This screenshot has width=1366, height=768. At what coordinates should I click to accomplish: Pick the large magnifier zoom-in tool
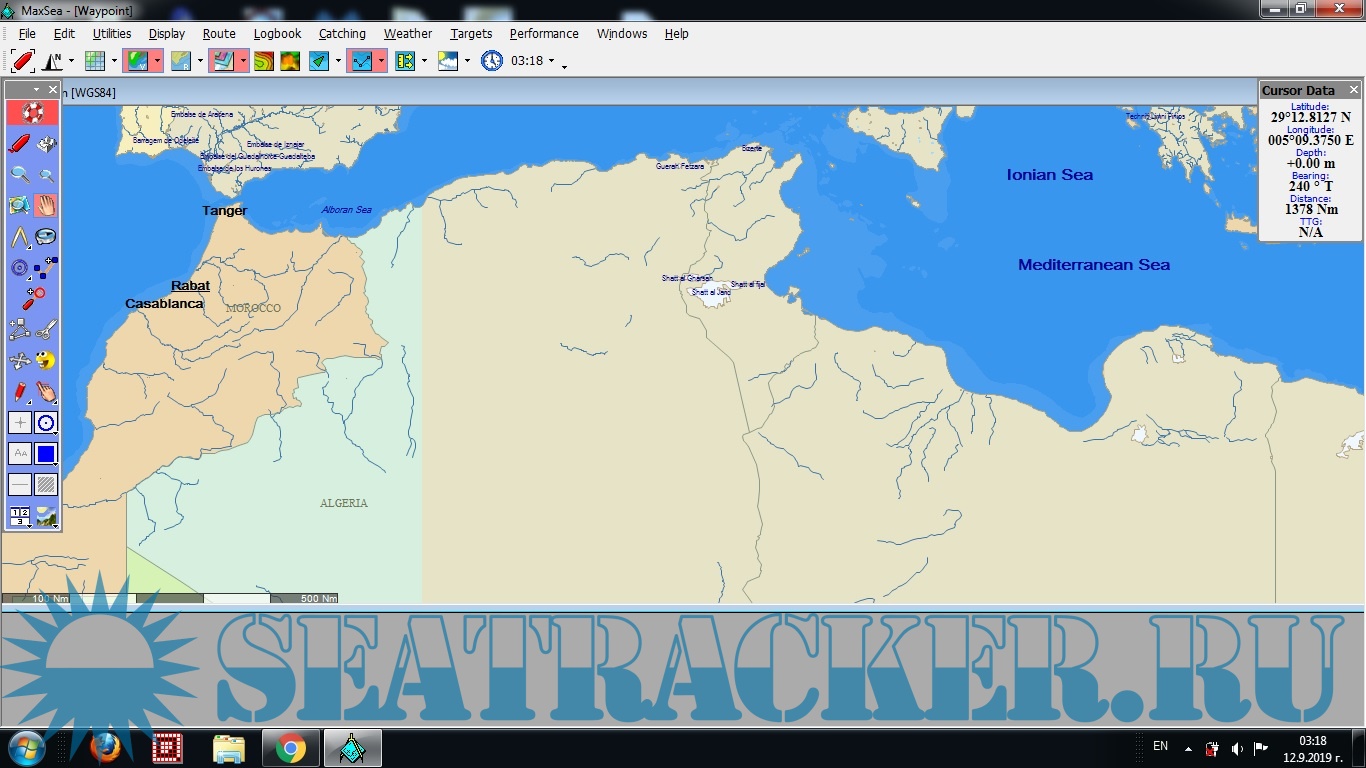[19, 175]
